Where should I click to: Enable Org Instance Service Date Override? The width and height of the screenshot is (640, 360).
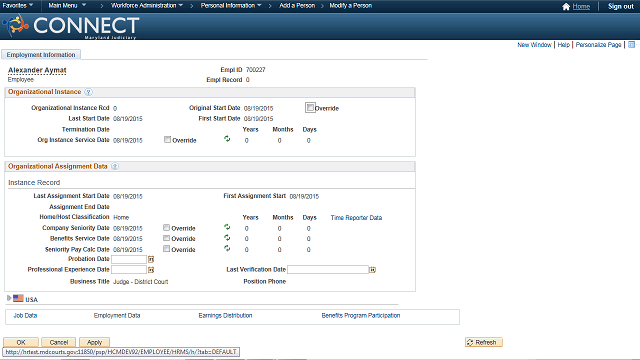point(167,140)
